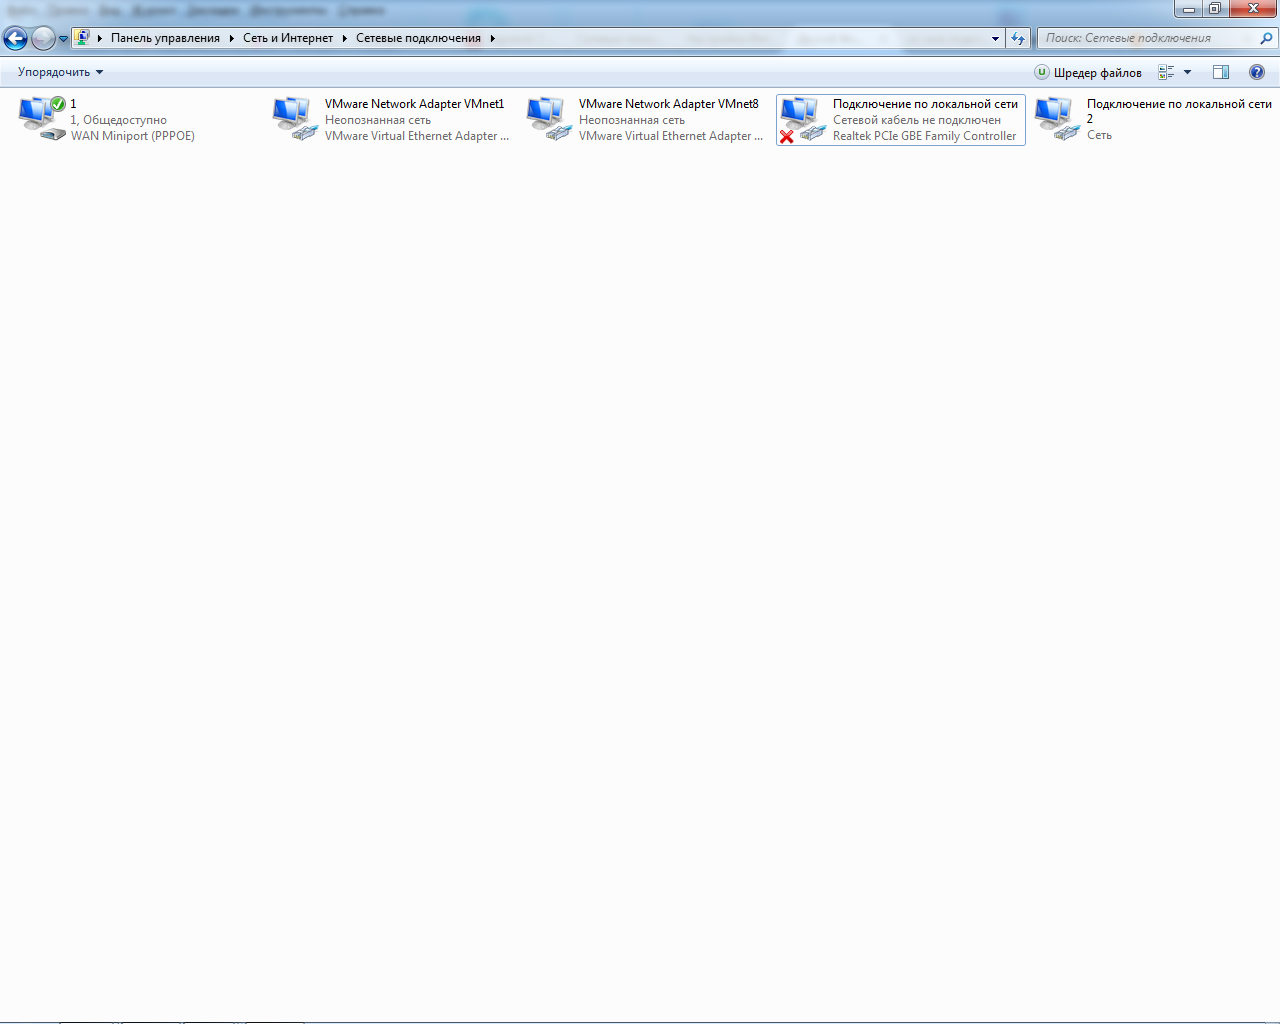Viewport: 1280px width, 1024px height.
Task: Expand arrow after Панель управления breadcrumb
Action: (231, 38)
